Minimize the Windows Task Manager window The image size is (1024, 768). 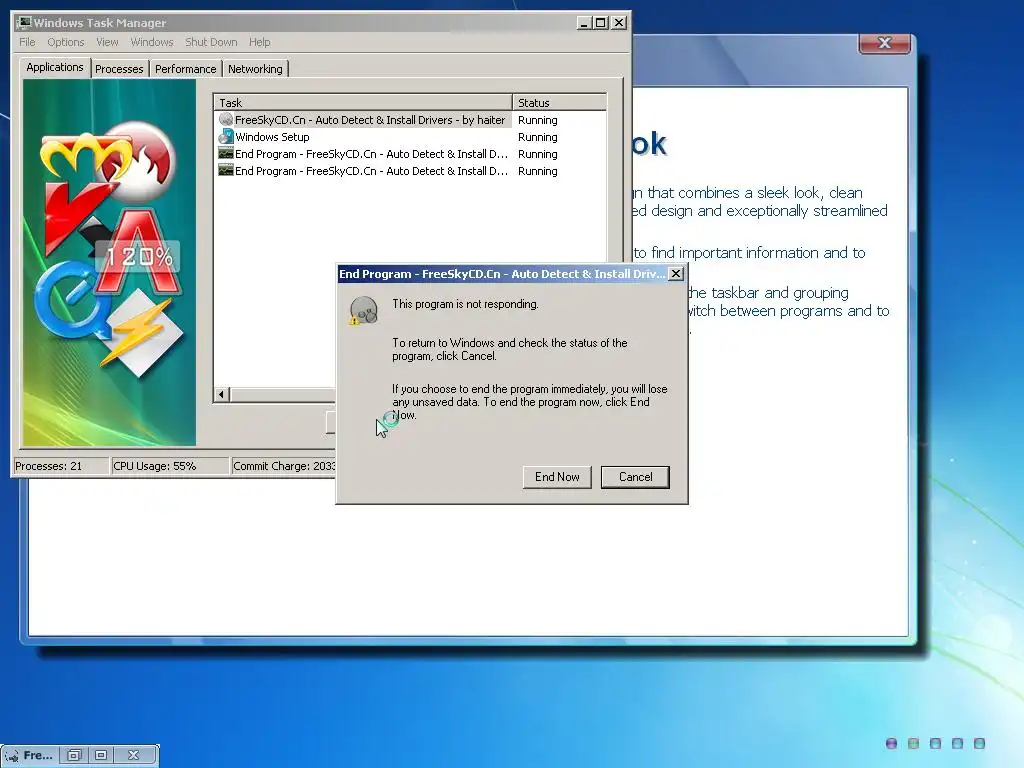point(584,23)
